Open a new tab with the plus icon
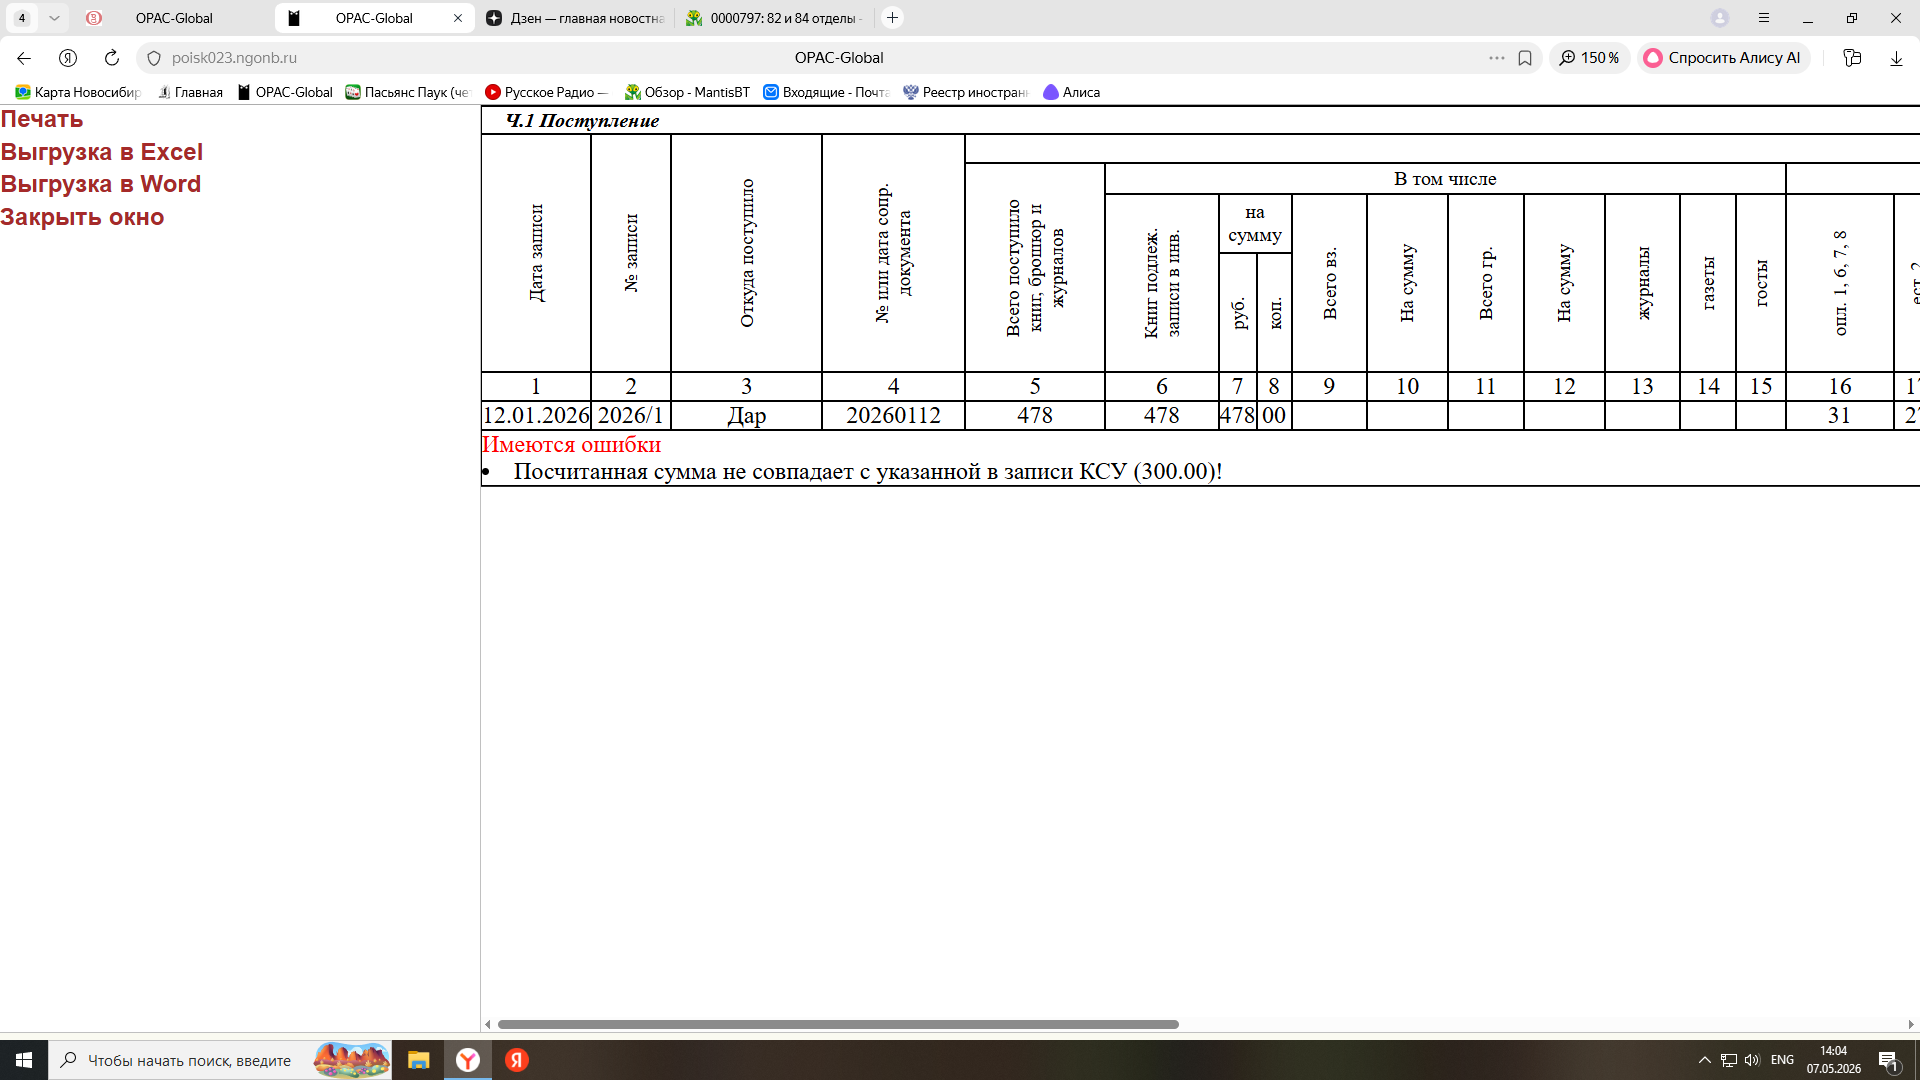 click(x=893, y=18)
